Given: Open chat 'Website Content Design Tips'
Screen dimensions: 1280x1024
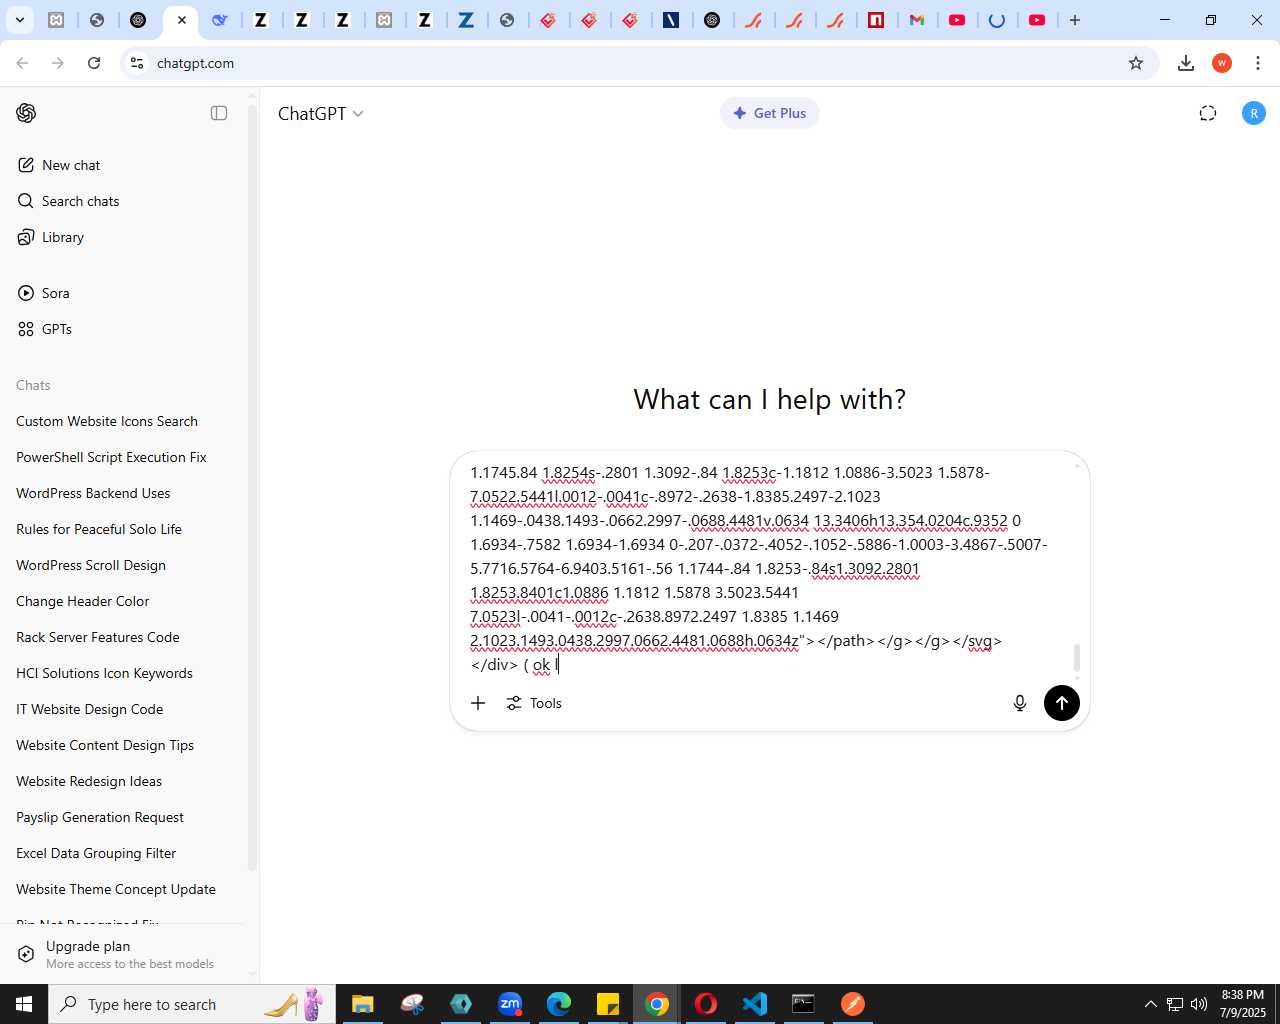Looking at the screenshot, I should [x=105, y=745].
